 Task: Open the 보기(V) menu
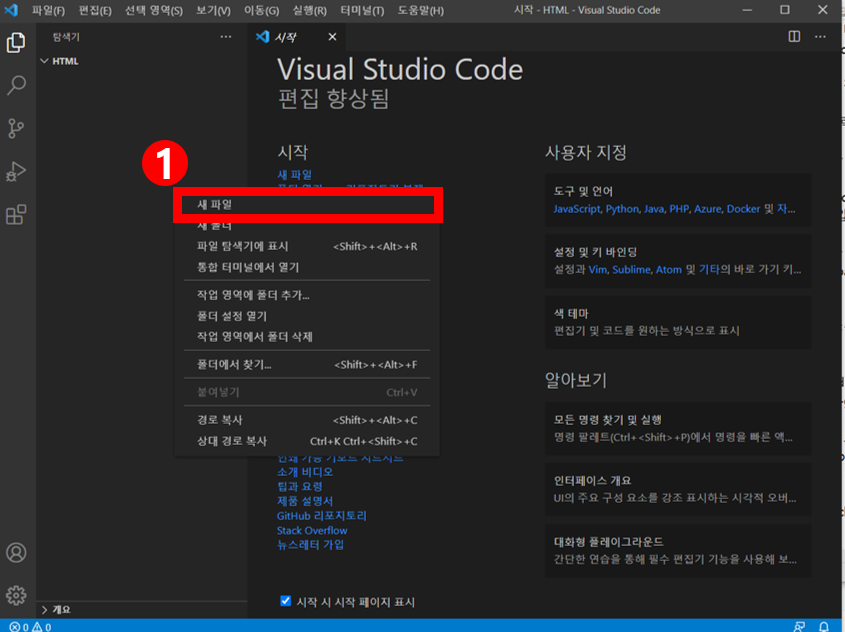[x=213, y=10]
